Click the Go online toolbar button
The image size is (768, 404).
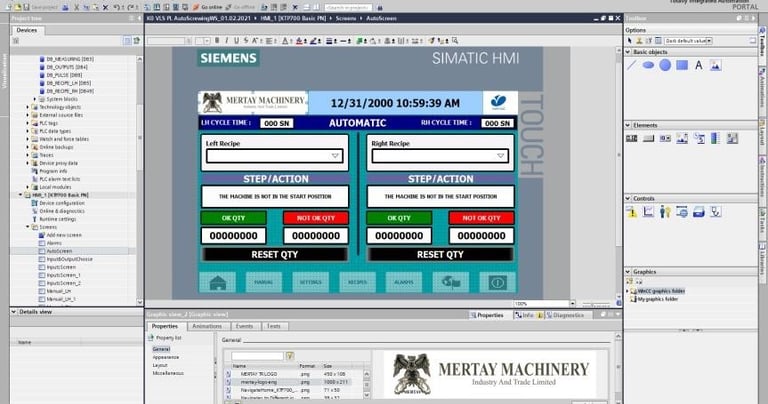click(208, 7)
